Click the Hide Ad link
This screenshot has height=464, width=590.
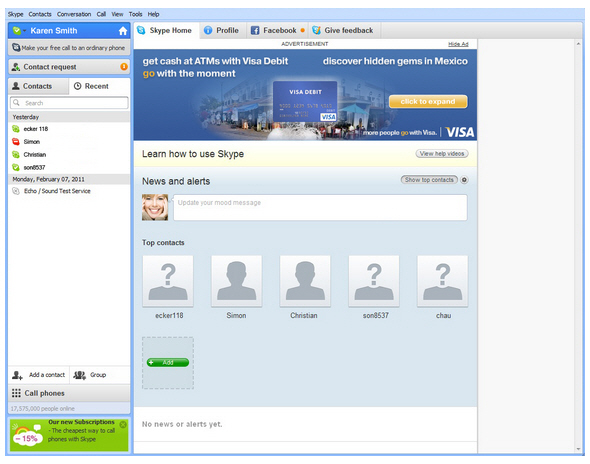pyautogui.click(x=458, y=44)
